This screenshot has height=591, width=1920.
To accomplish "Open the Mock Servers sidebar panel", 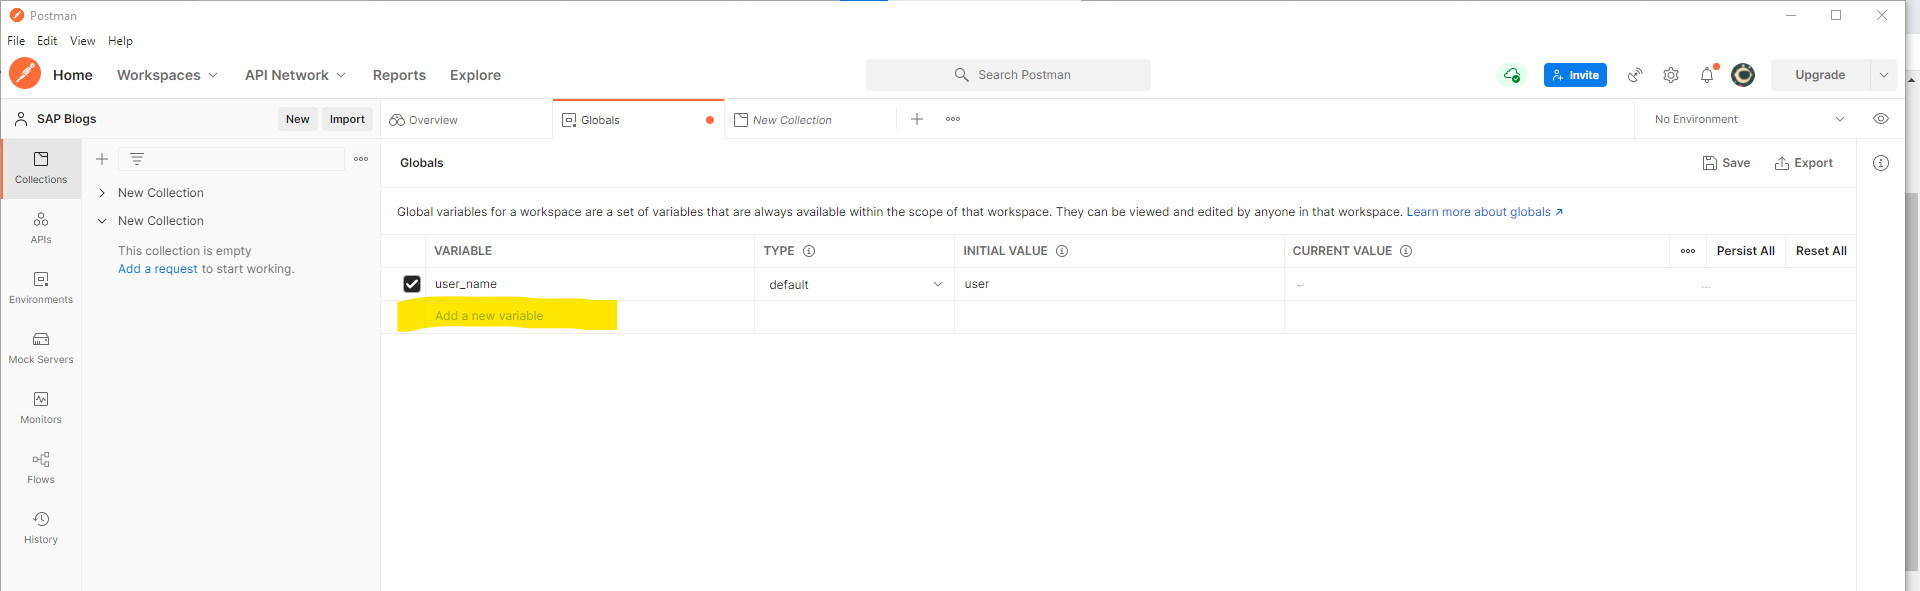I will [41, 348].
